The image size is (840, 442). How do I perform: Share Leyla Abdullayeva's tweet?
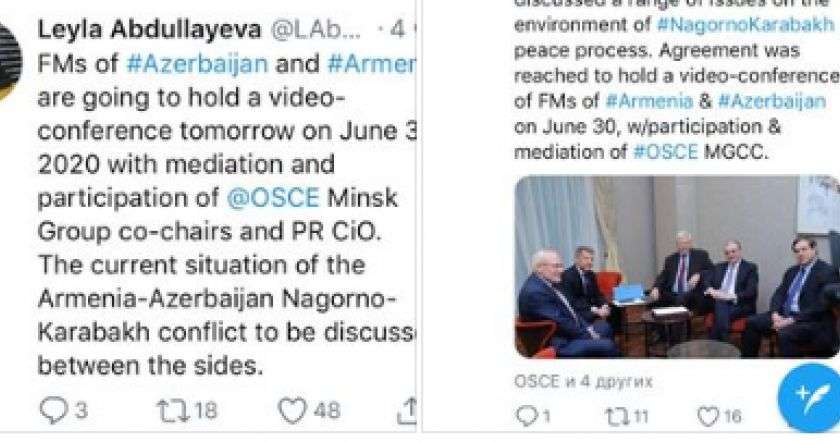[407, 411]
